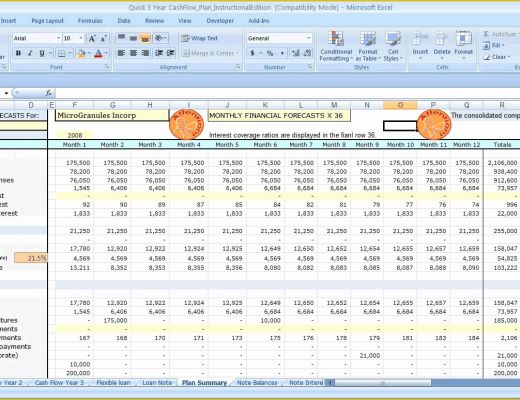Toggle Underline formatting

click(42, 53)
